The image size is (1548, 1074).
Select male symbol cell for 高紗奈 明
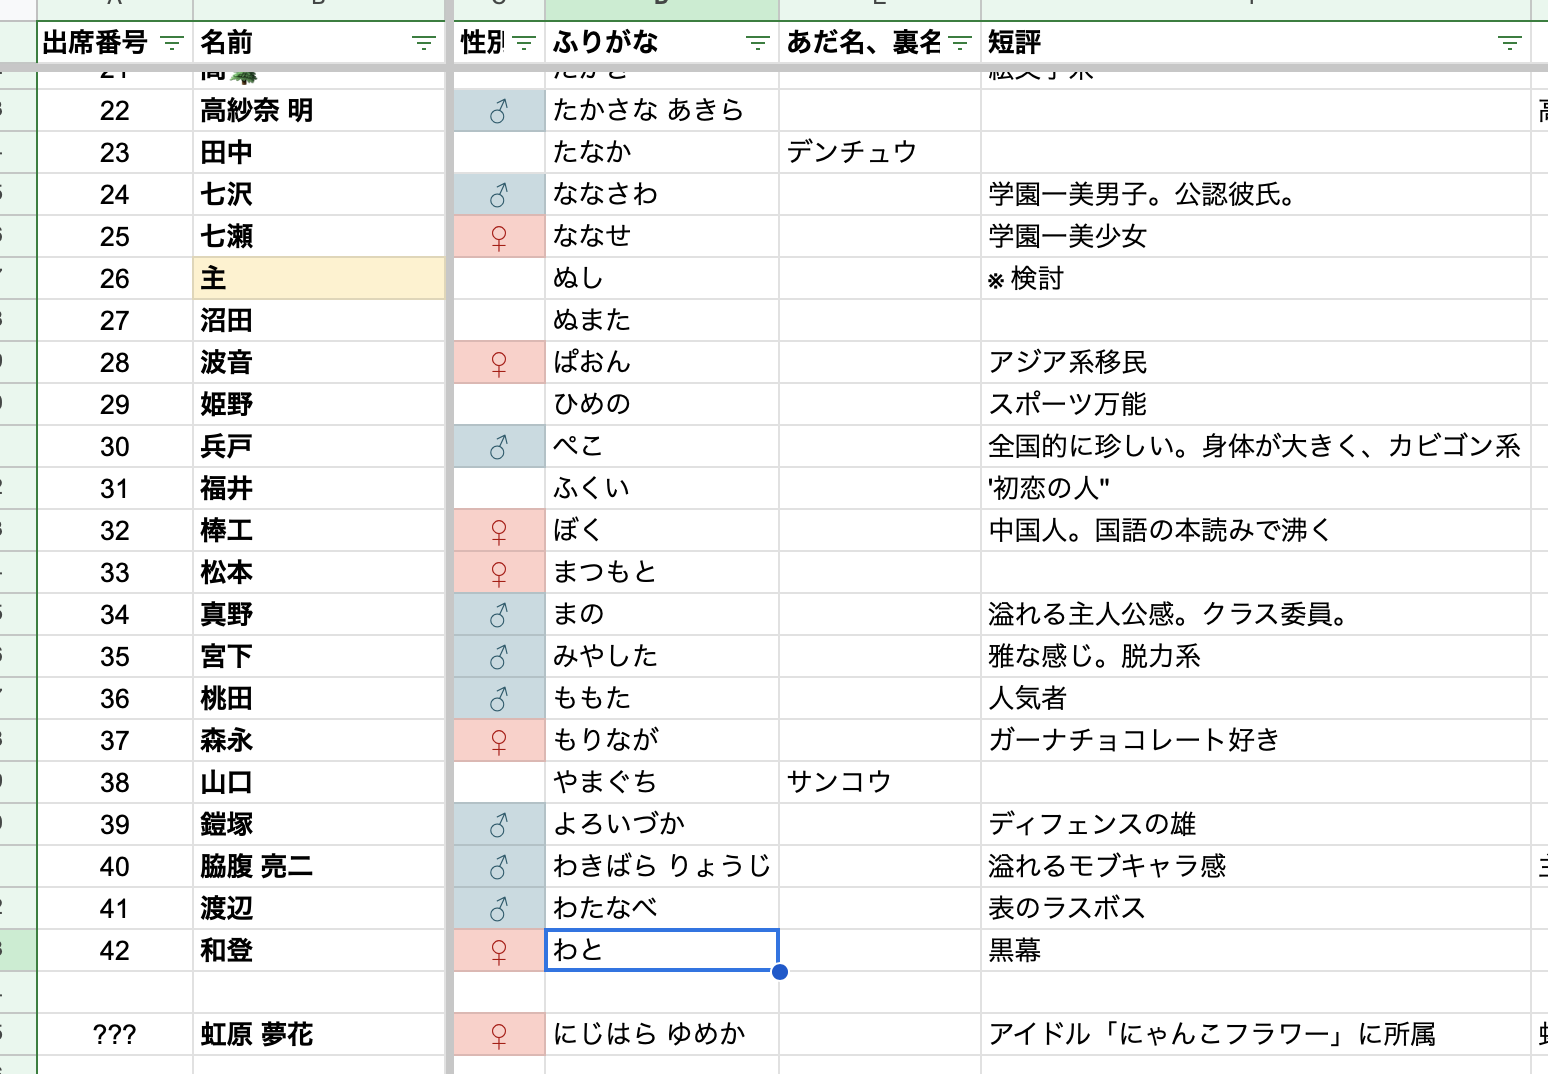click(499, 111)
